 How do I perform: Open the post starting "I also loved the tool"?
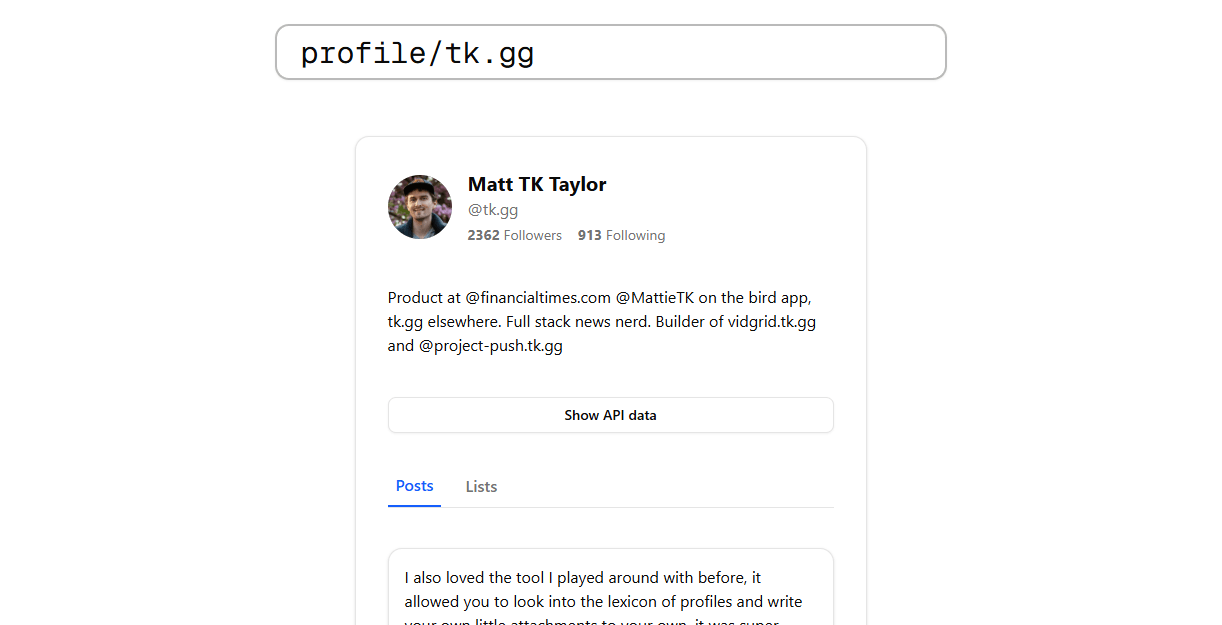(610, 588)
